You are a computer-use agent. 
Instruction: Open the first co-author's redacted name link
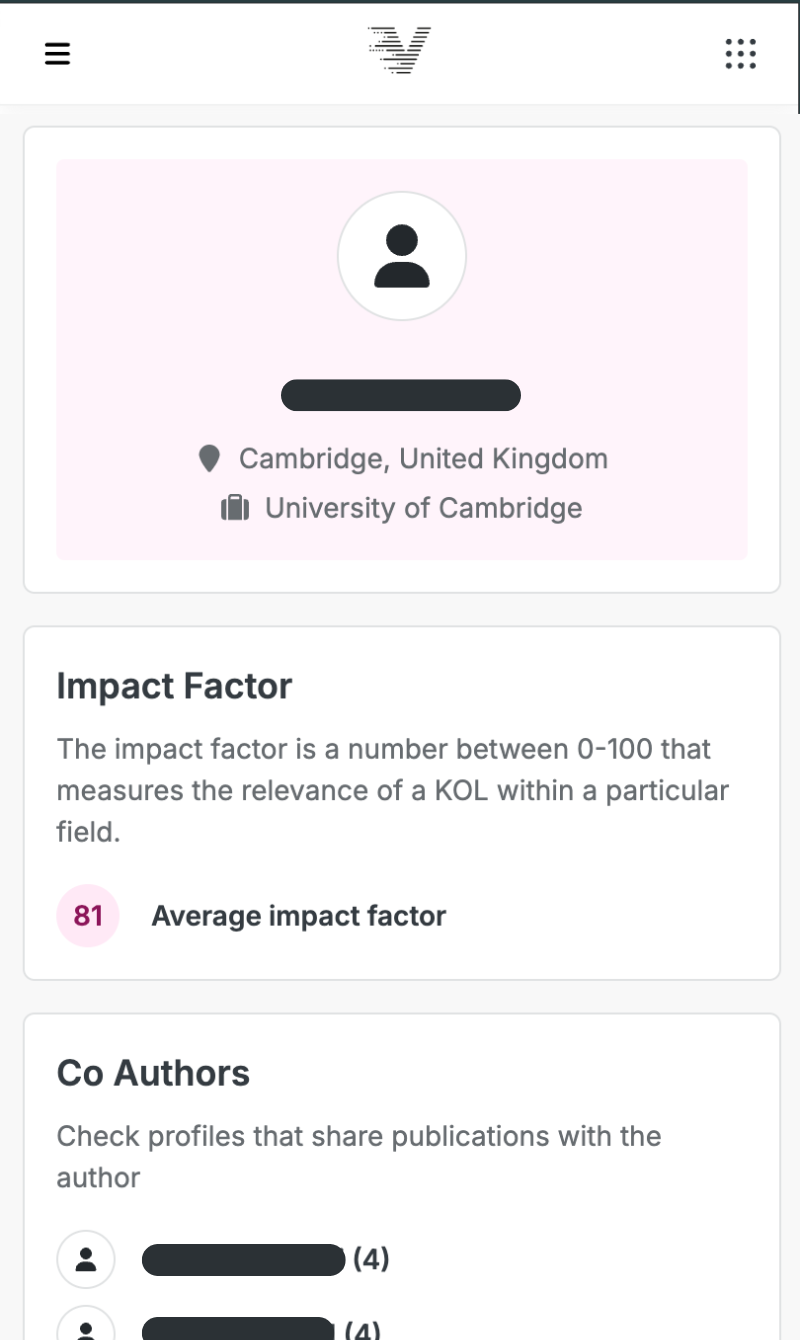tap(243, 1260)
